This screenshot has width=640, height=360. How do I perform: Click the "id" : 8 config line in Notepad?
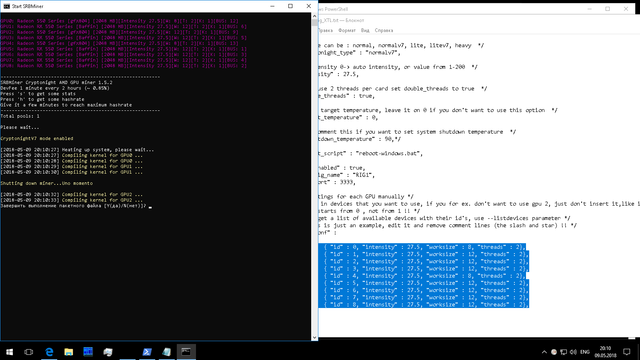(x=426, y=304)
